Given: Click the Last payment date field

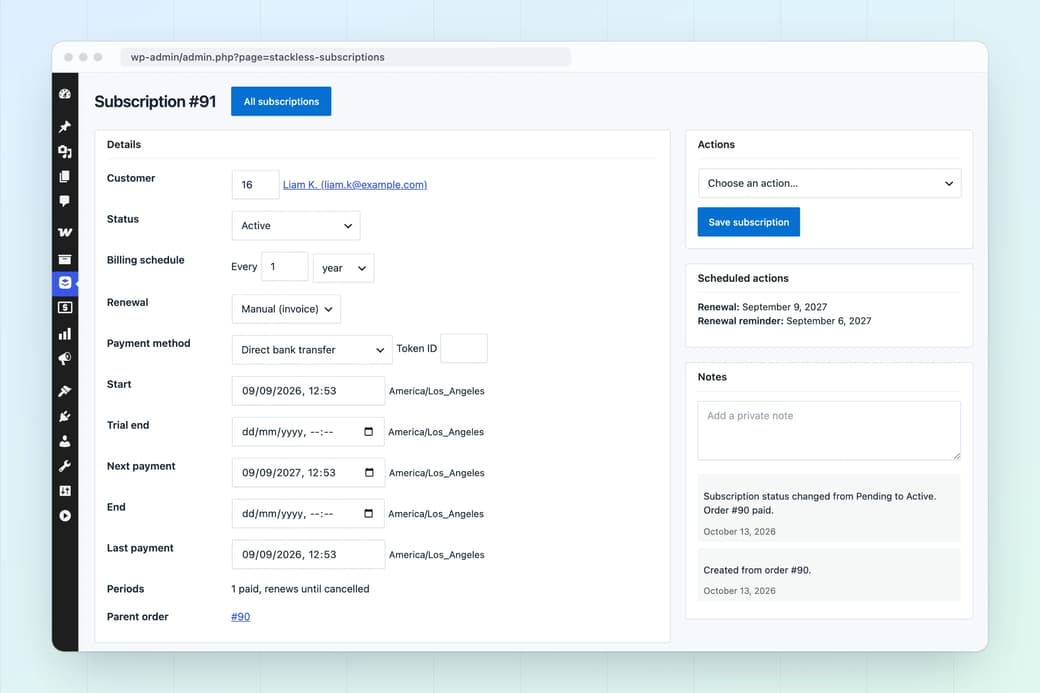Looking at the screenshot, I should pyautogui.click(x=308, y=554).
